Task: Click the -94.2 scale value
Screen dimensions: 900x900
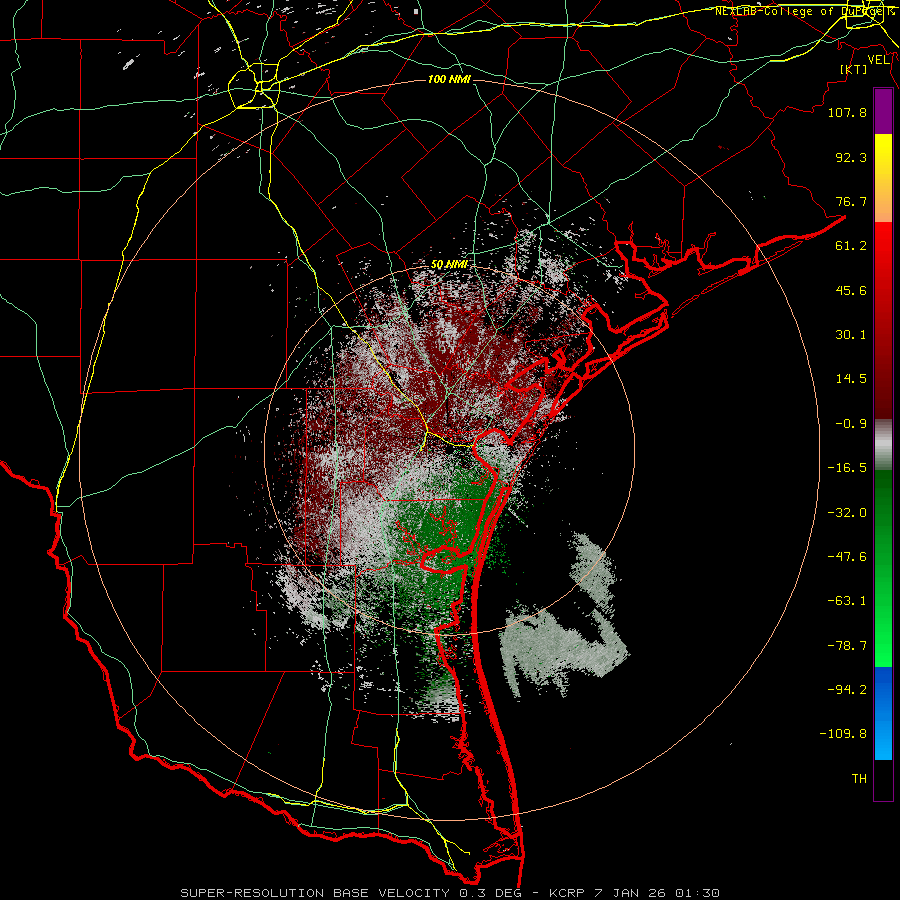Action: point(847,689)
